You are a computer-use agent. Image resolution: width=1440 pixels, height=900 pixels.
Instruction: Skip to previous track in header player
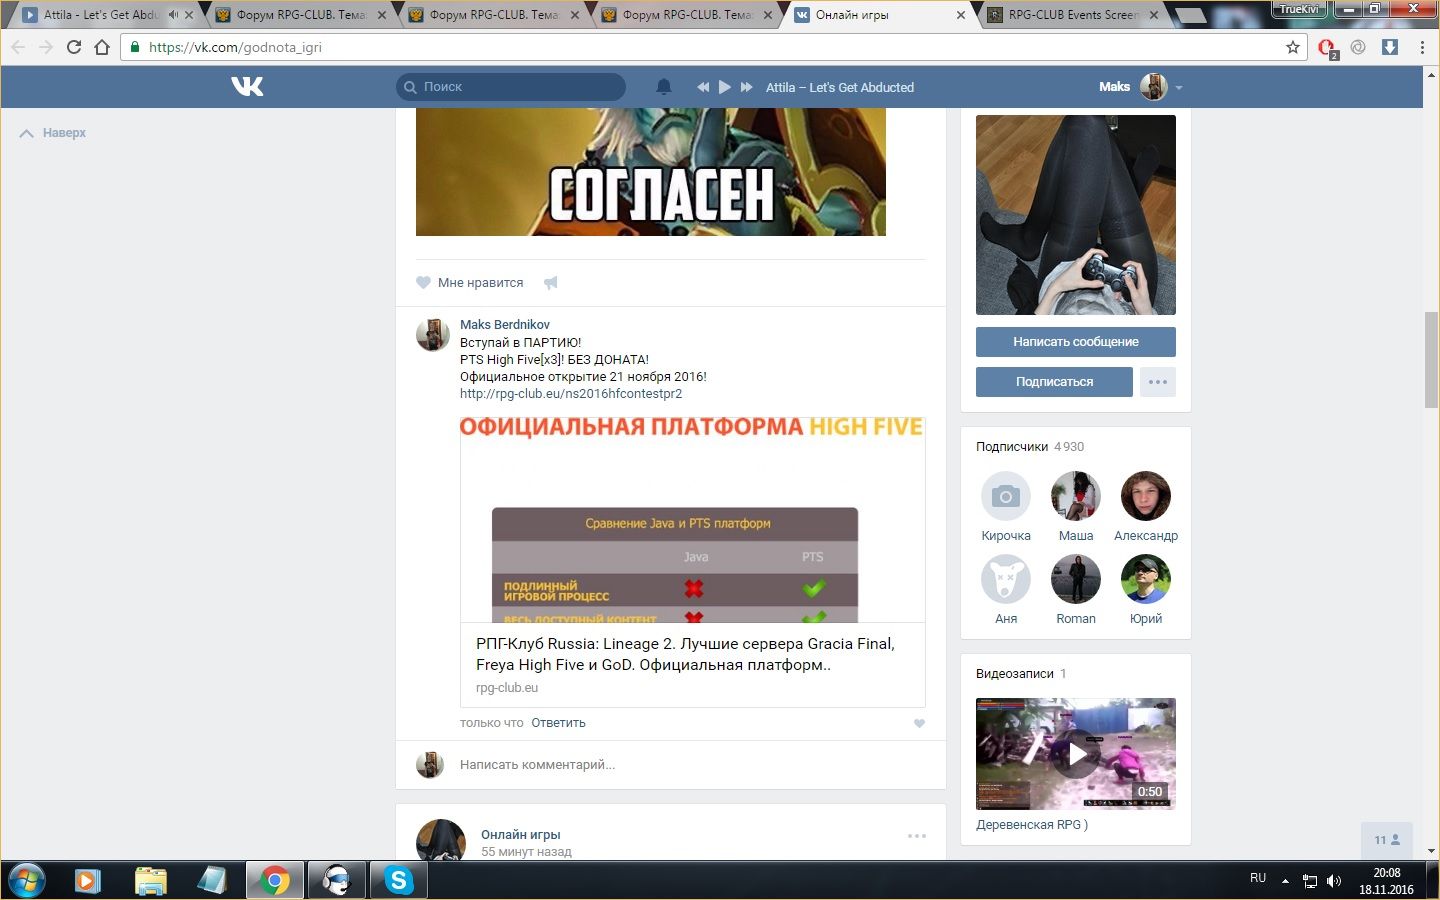703,87
